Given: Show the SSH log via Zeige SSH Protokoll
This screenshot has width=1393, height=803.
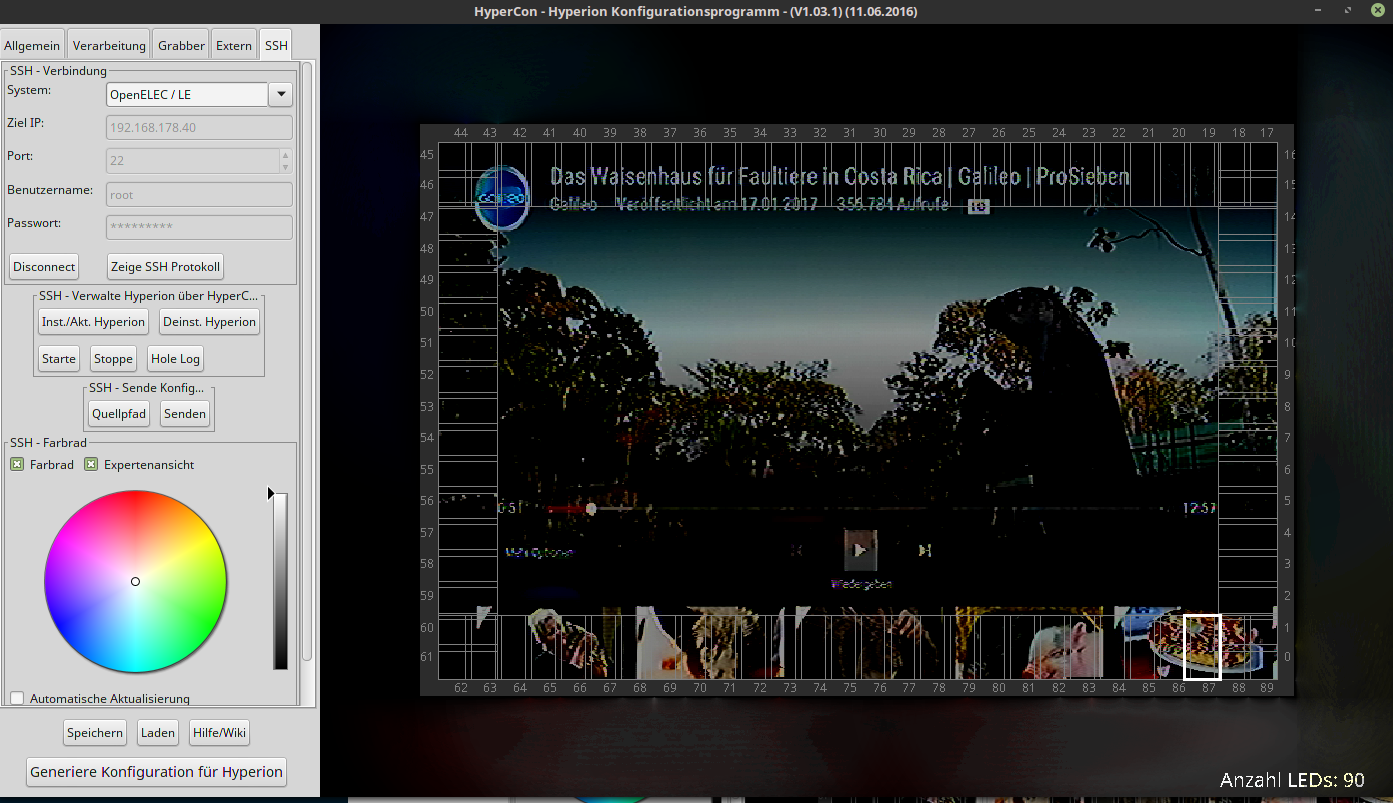Looking at the screenshot, I should point(166,267).
